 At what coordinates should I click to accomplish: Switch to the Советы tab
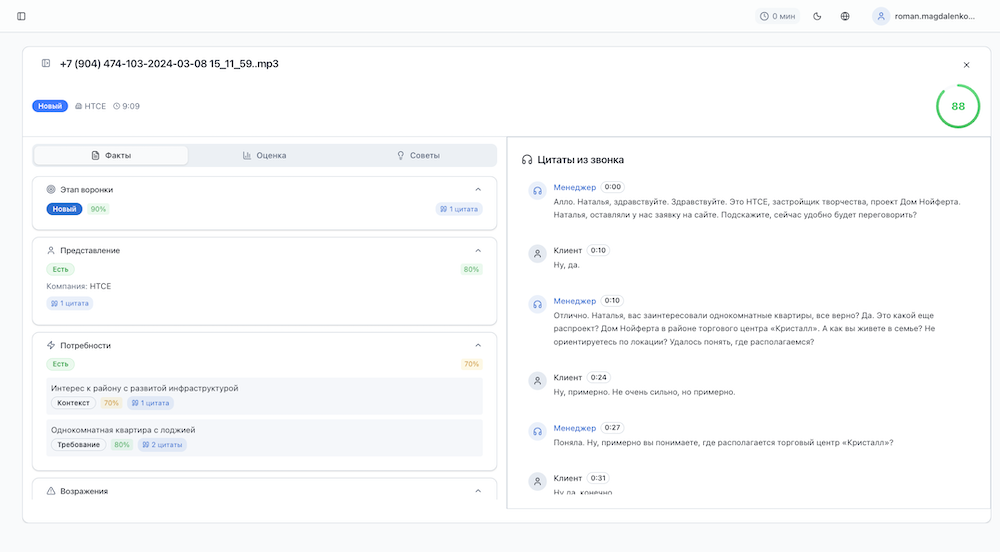pyautogui.click(x=418, y=155)
